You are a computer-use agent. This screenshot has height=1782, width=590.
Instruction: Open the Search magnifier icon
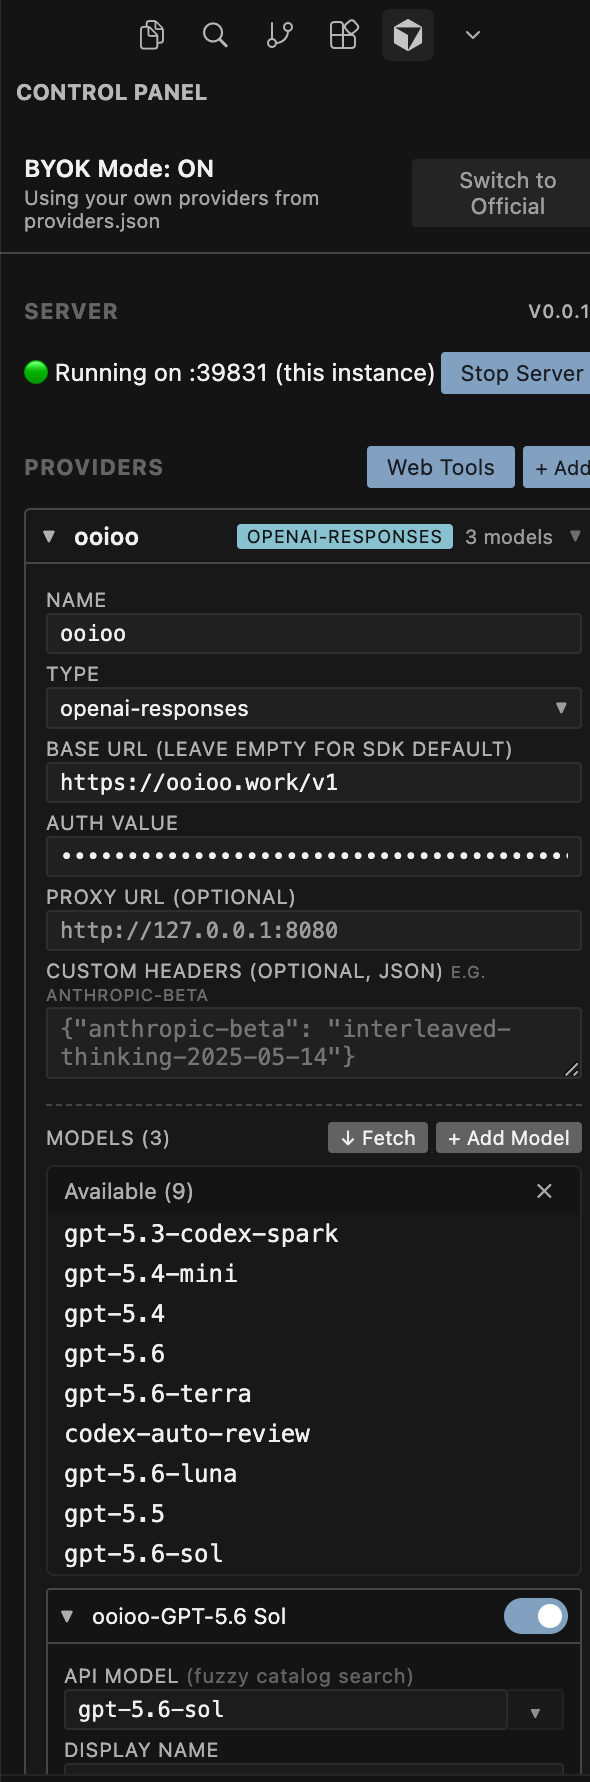tap(215, 35)
